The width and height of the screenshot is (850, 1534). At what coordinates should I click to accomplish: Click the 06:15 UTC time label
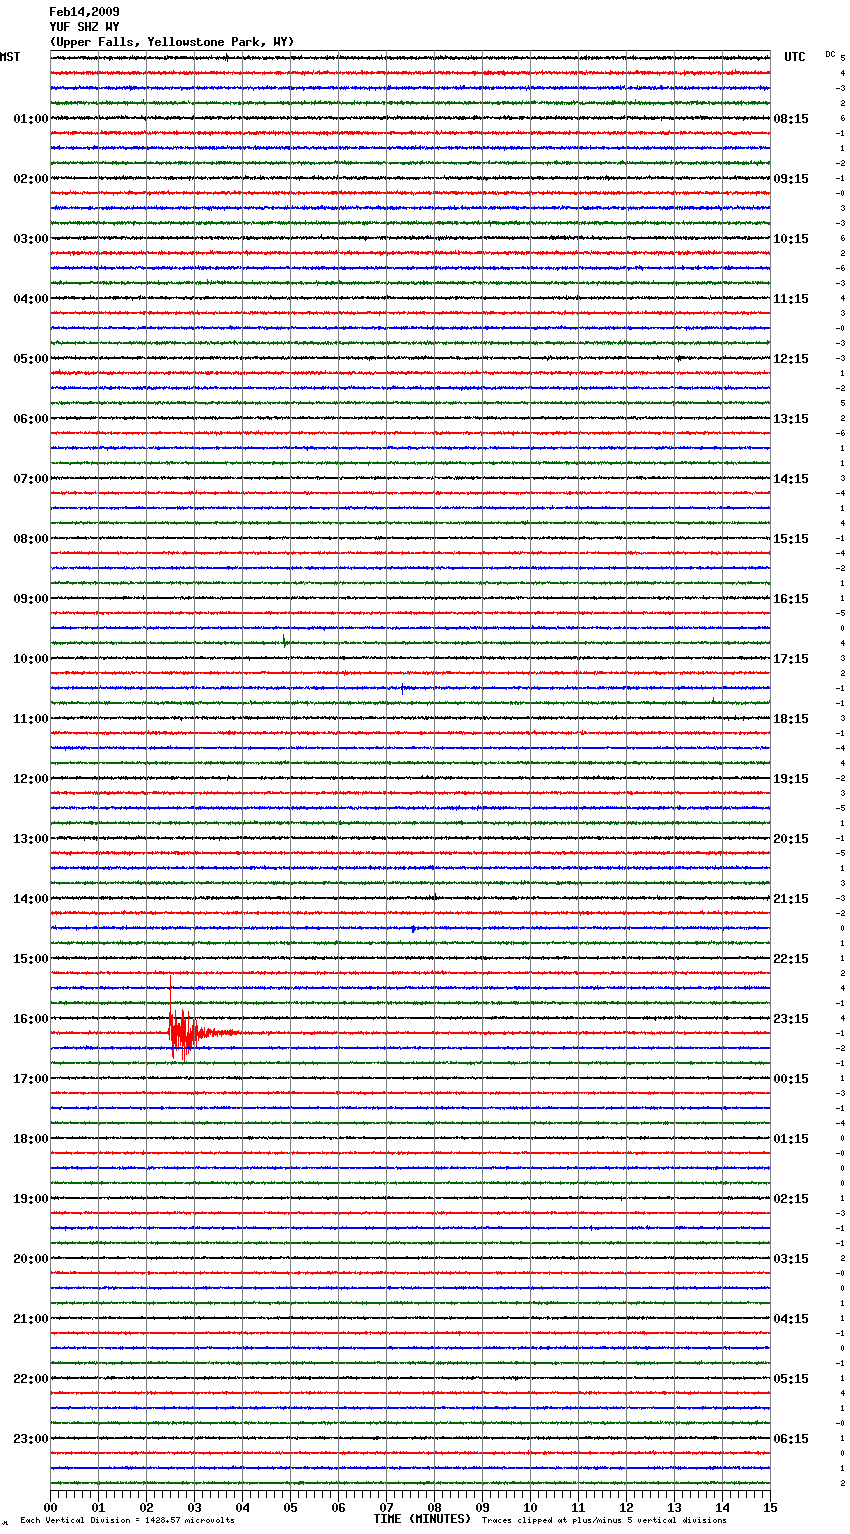(x=791, y=1439)
